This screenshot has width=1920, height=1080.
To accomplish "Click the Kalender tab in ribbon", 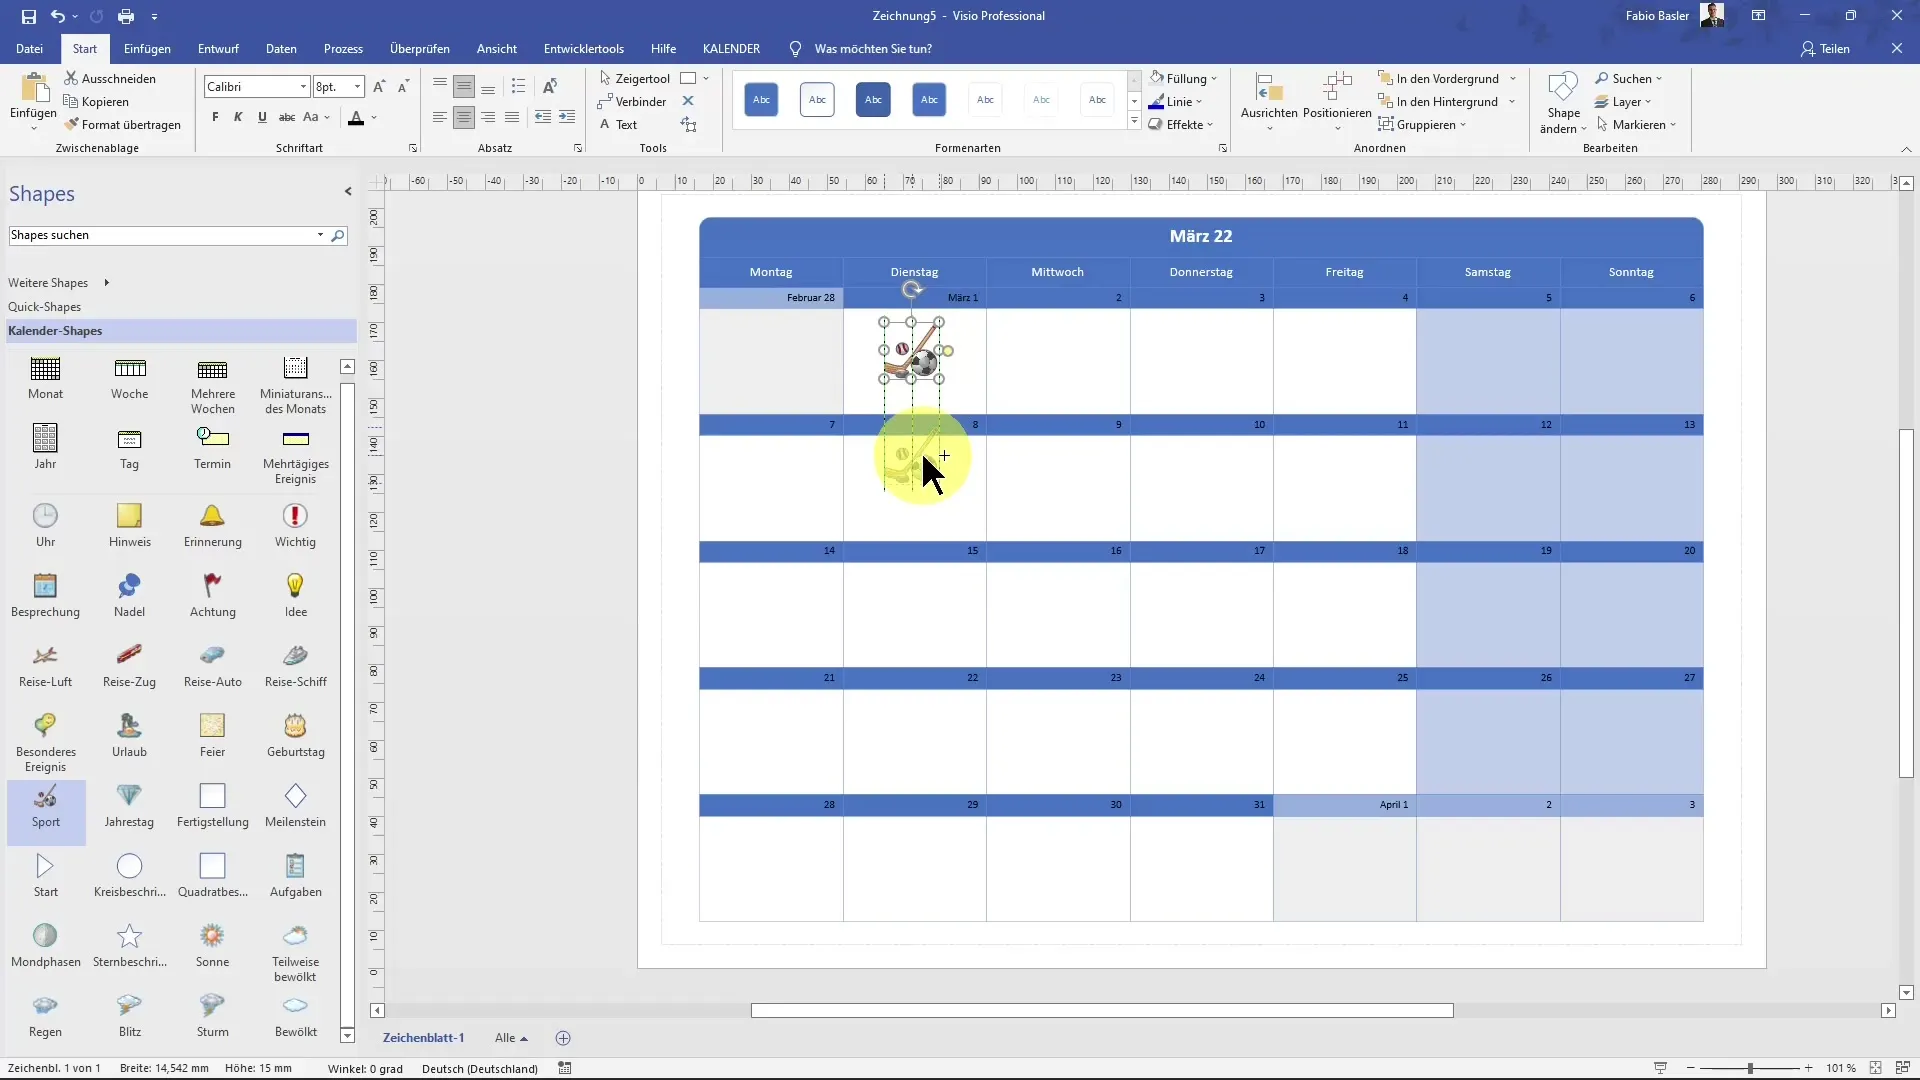I will click(x=733, y=49).
